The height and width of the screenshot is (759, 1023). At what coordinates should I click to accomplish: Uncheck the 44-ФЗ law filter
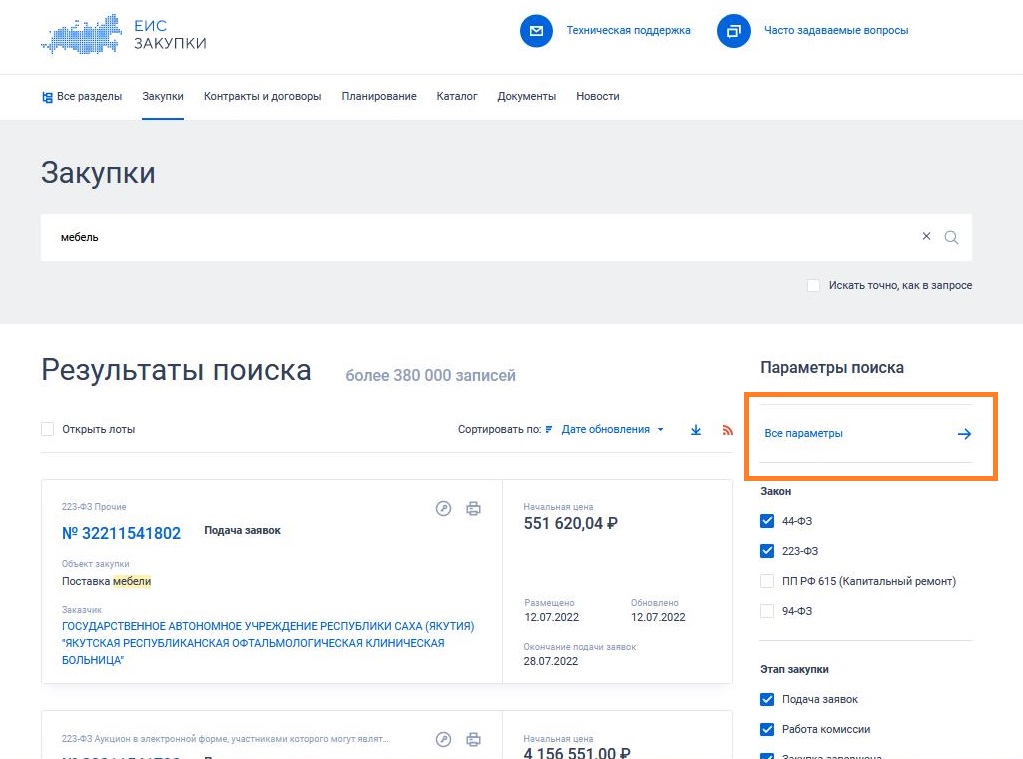coord(767,521)
